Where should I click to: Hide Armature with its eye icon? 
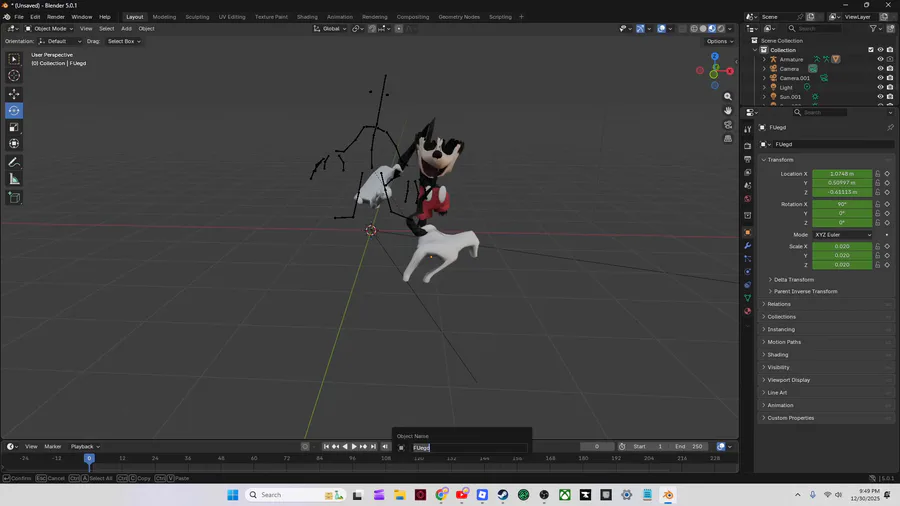coord(880,59)
